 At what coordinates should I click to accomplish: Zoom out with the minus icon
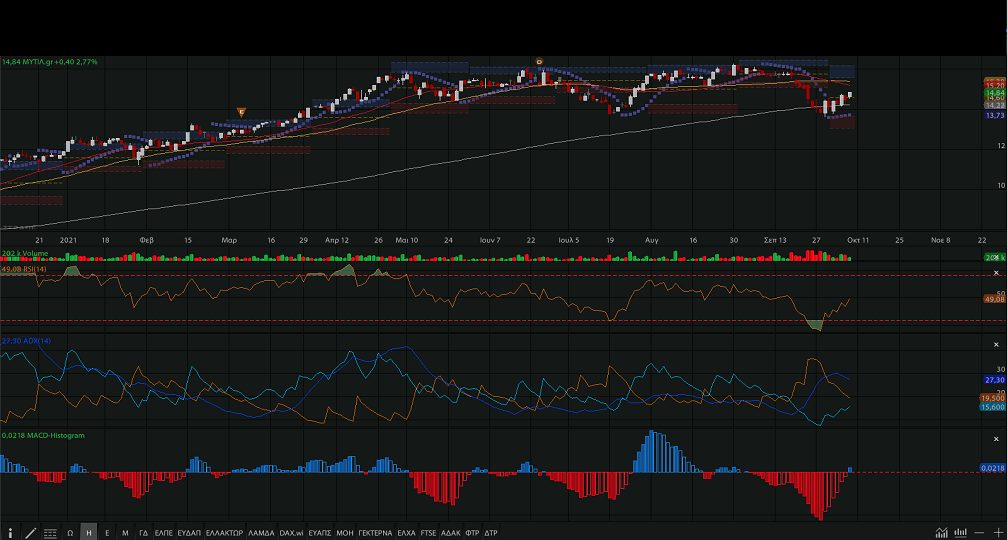pyautogui.click(x=979, y=532)
